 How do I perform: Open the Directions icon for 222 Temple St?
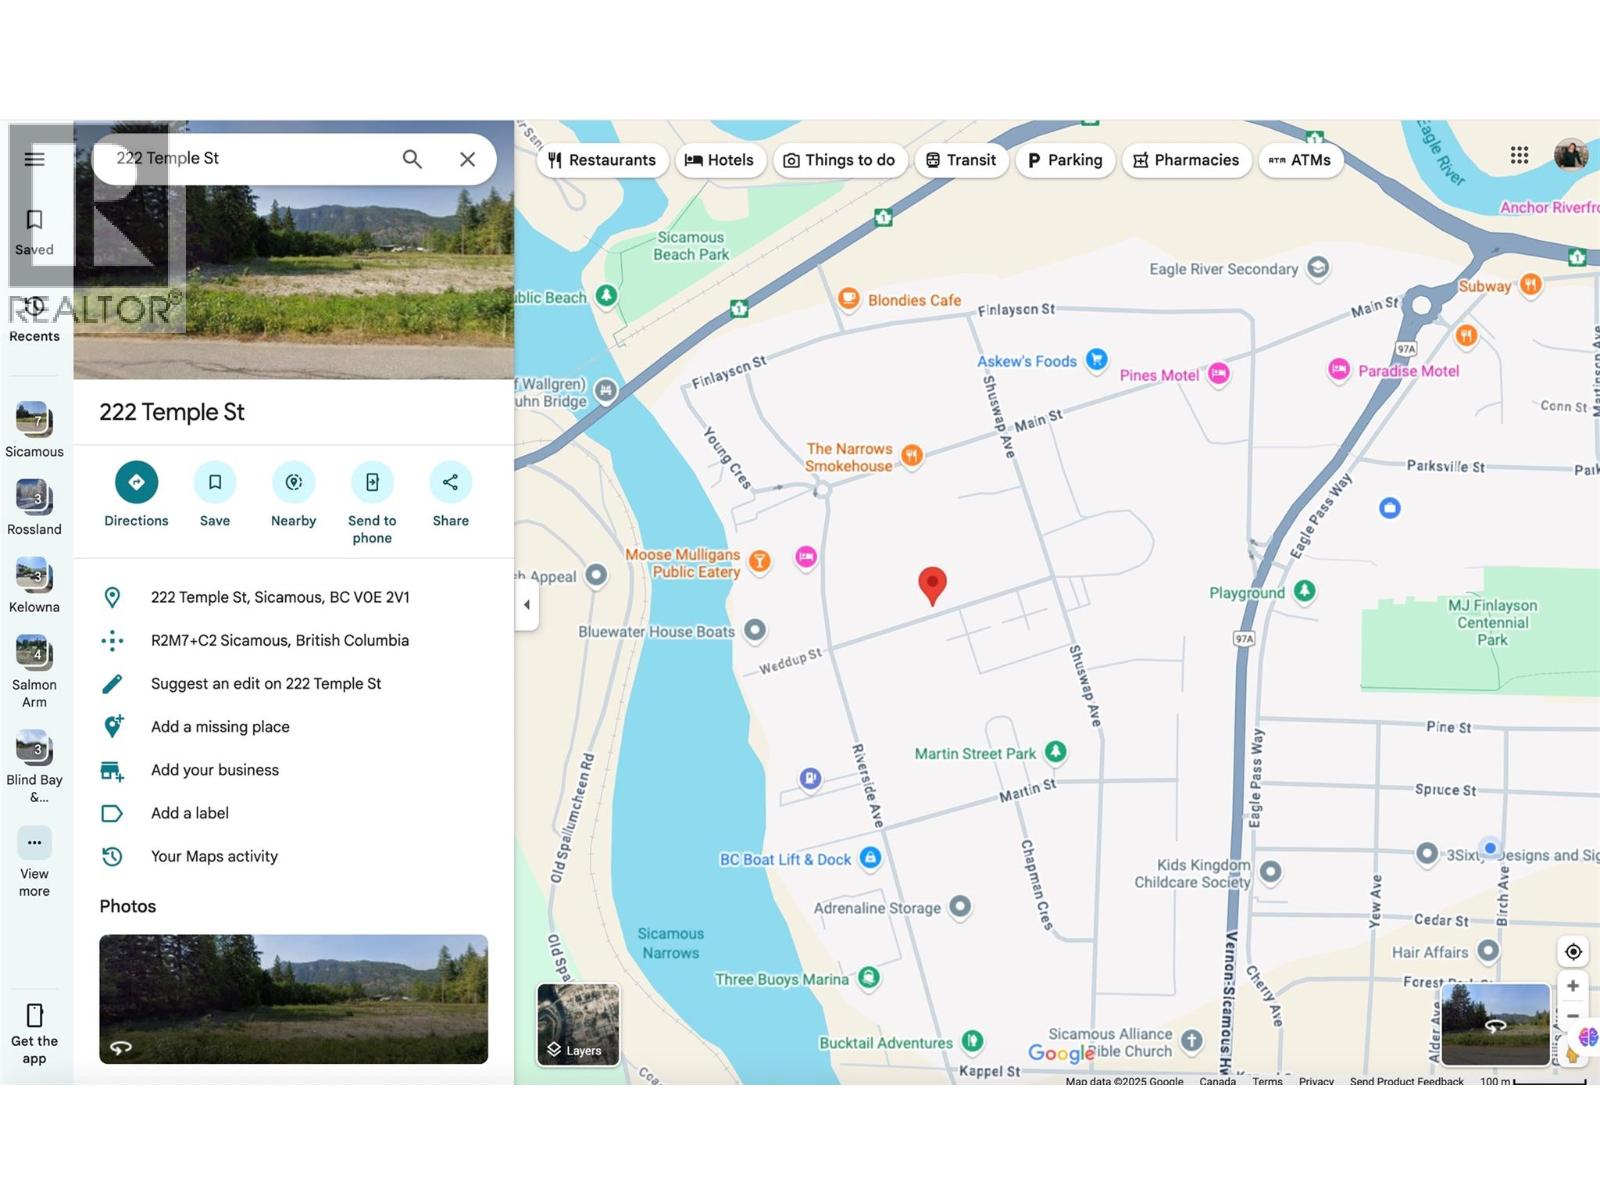136,483
